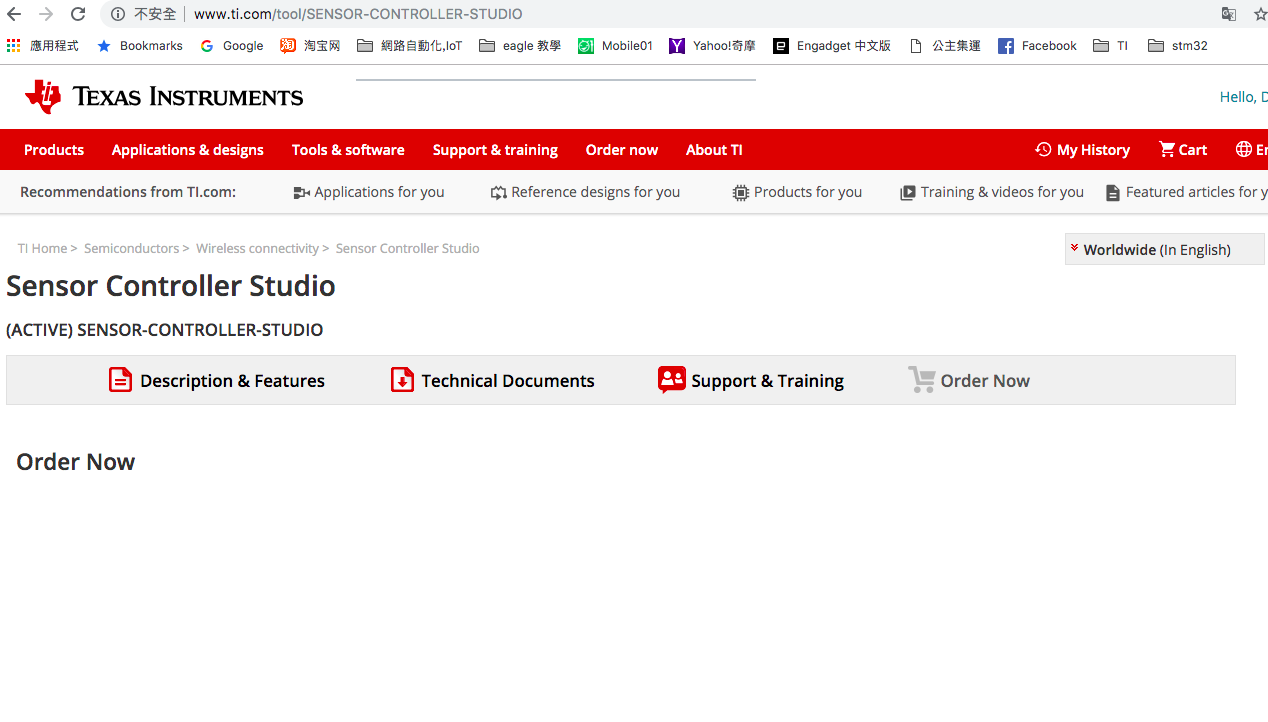Open the apps grid shortcut in the bookmarks bar
The image size is (1268, 722).
click(13, 46)
